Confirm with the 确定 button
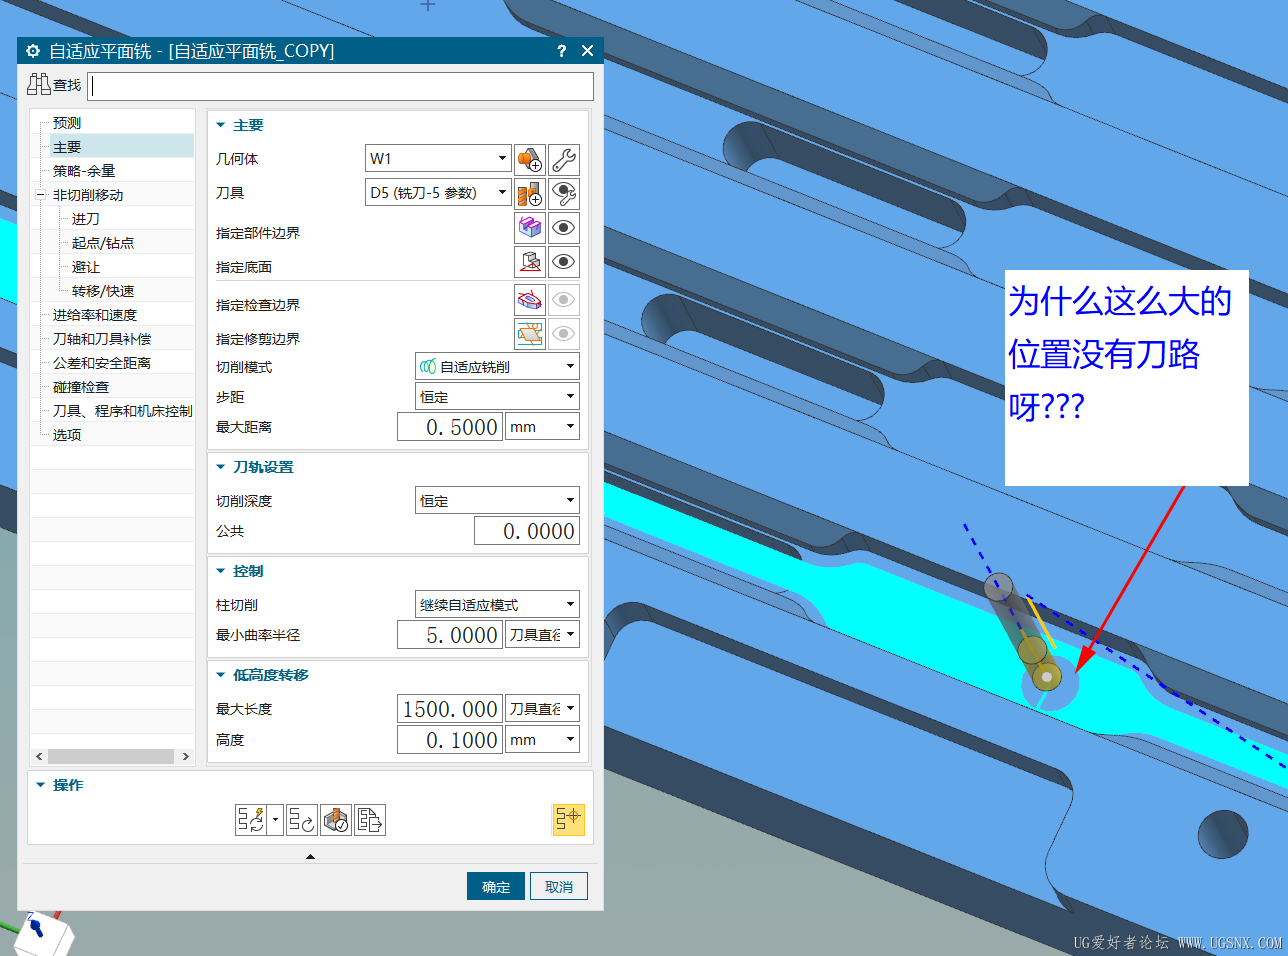The image size is (1288, 956). (x=496, y=887)
